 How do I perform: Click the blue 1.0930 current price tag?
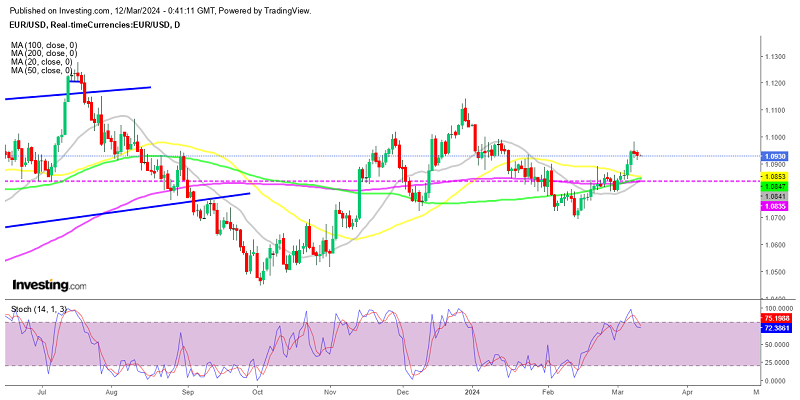[774, 157]
